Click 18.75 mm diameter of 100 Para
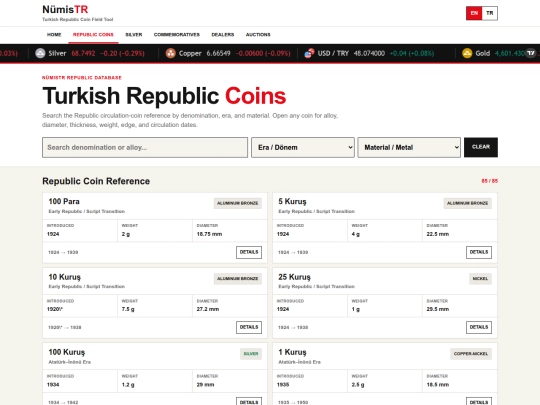 coord(209,234)
